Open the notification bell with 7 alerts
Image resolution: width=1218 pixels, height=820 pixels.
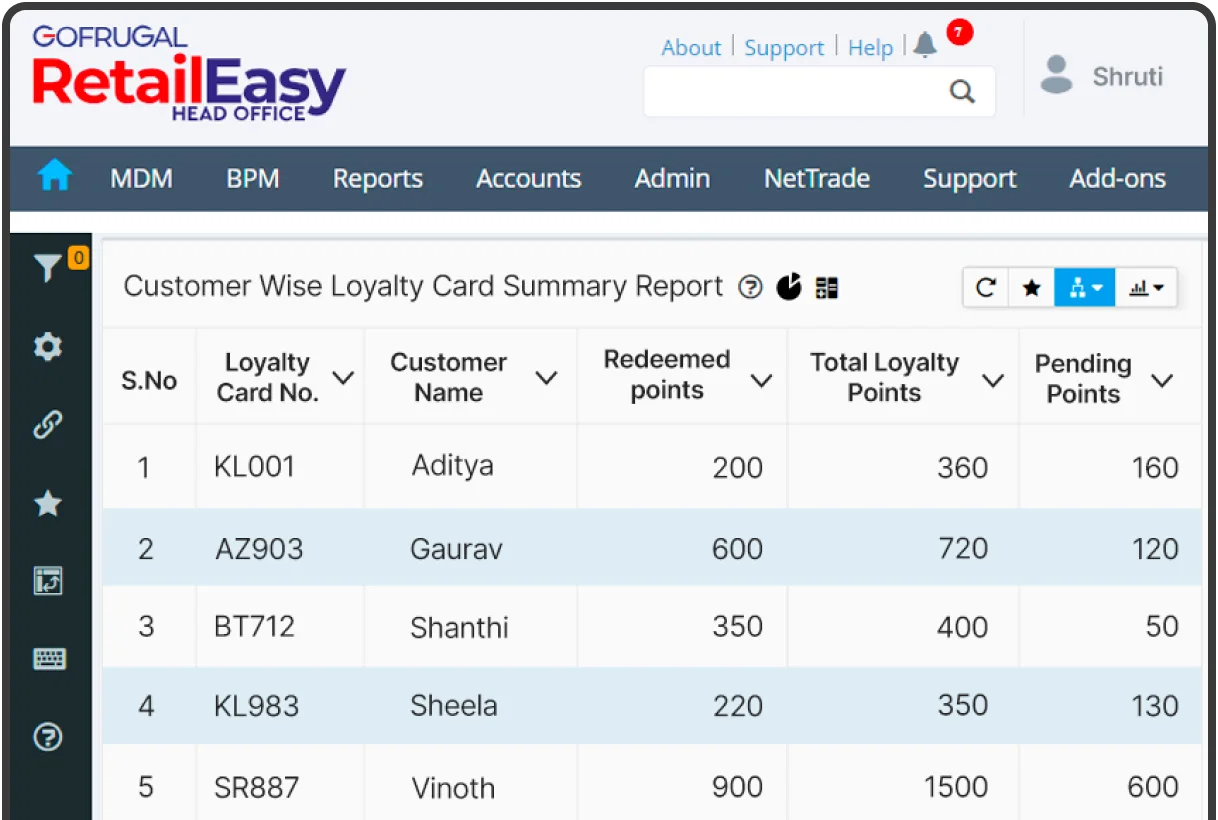pos(925,44)
